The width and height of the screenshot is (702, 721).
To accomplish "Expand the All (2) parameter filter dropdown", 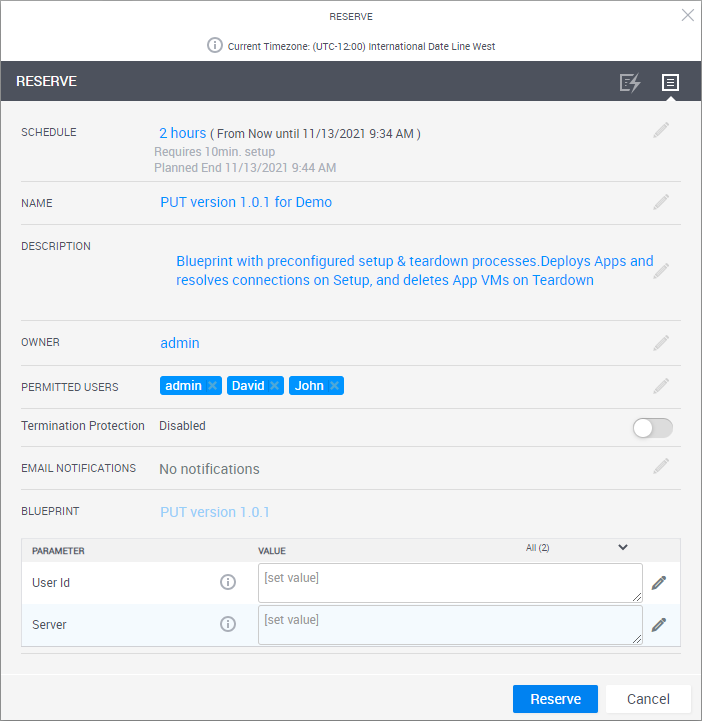I will pyautogui.click(x=622, y=547).
